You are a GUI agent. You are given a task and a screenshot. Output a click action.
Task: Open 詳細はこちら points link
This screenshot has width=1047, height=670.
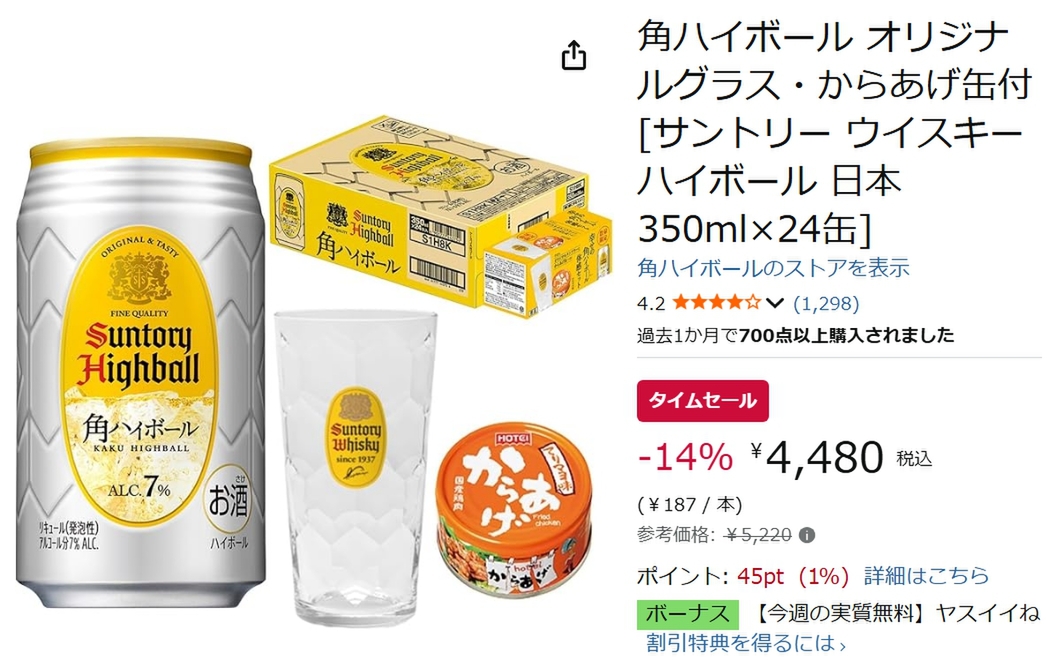pos(926,575)
